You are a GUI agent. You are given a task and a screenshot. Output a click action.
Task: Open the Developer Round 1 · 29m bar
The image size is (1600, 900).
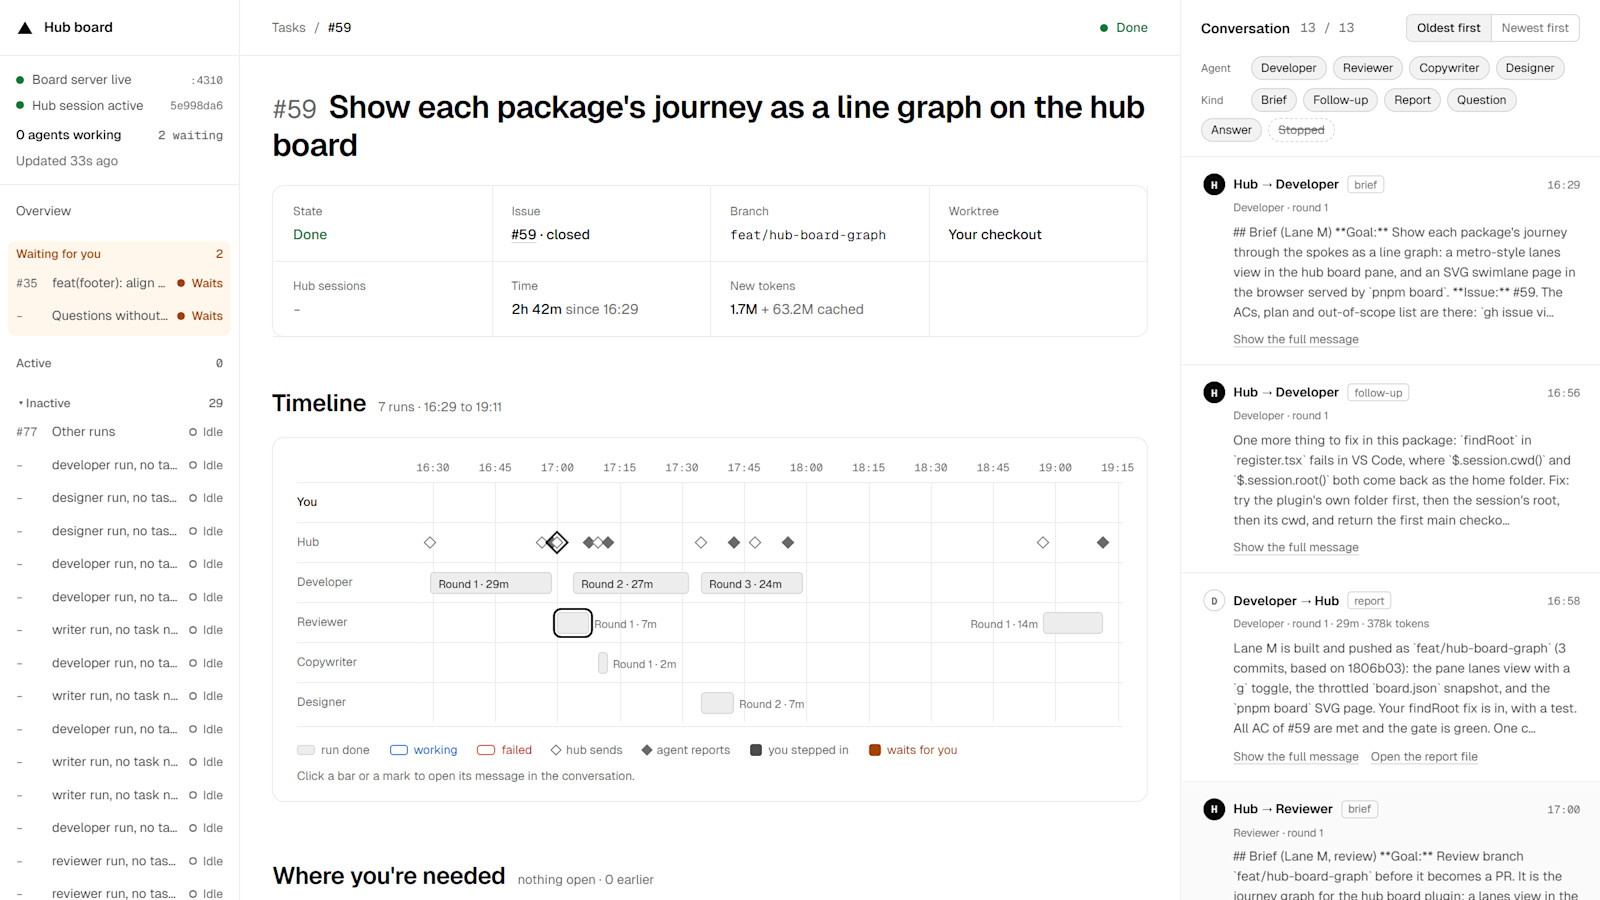coord(491,583)
